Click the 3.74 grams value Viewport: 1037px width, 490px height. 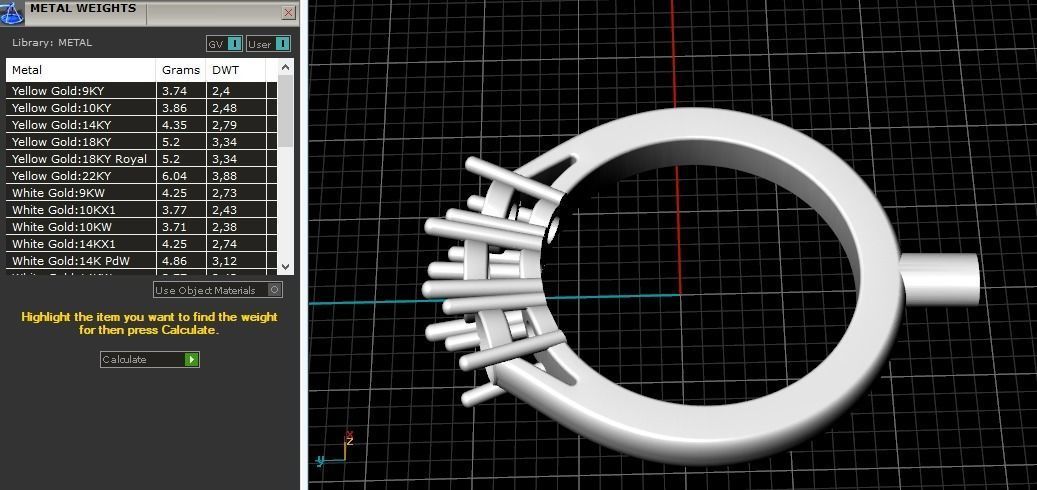coord(174,91)
